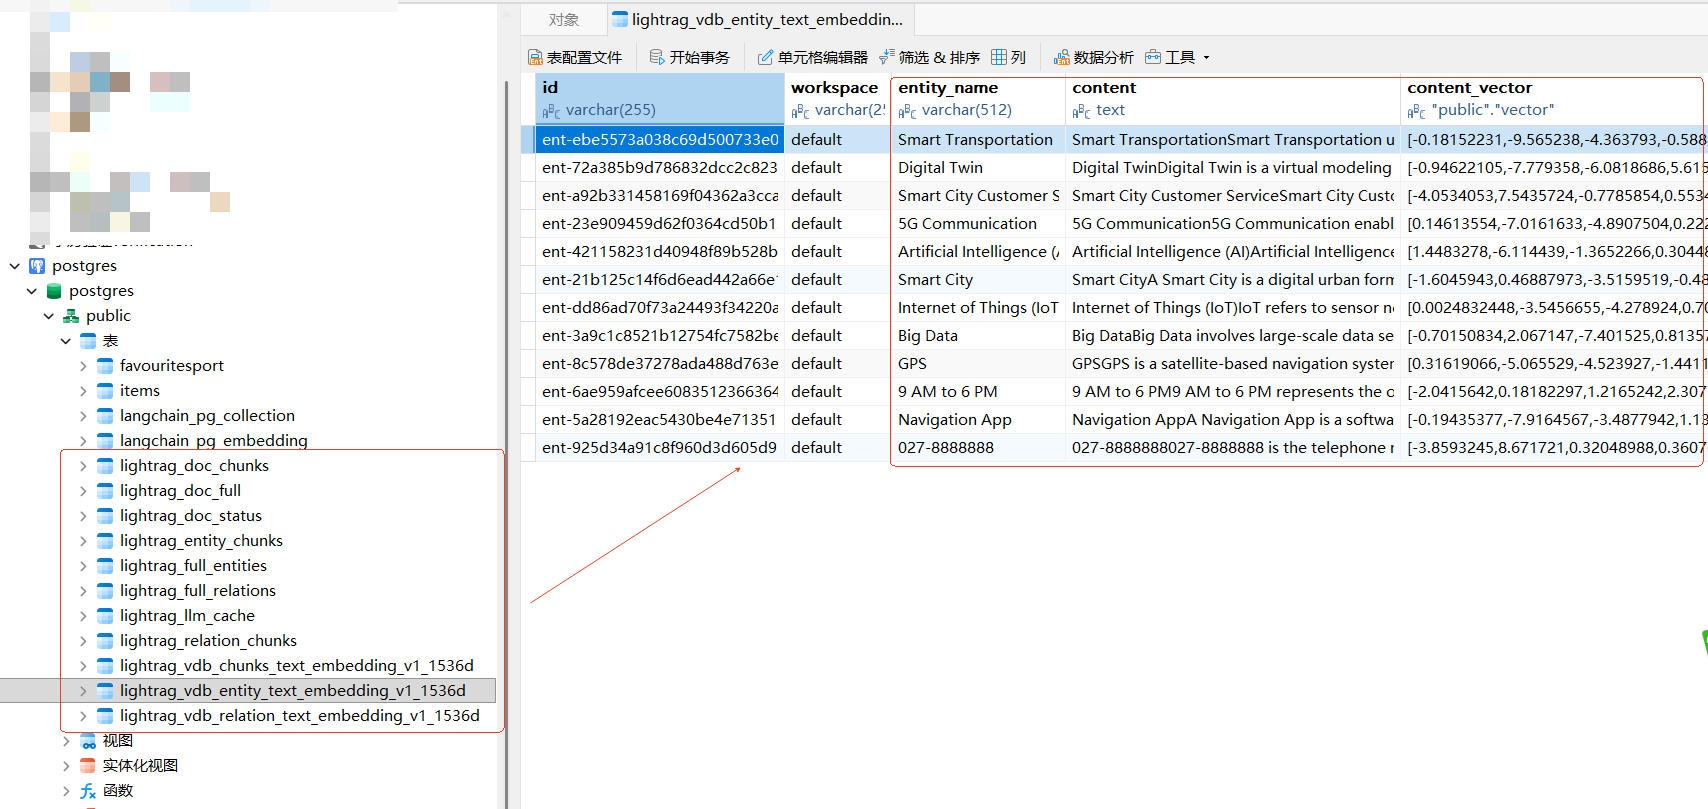Select the Digital Twin entity_name cell
This screenshot has width=1708, height=809.
(978, 168)
